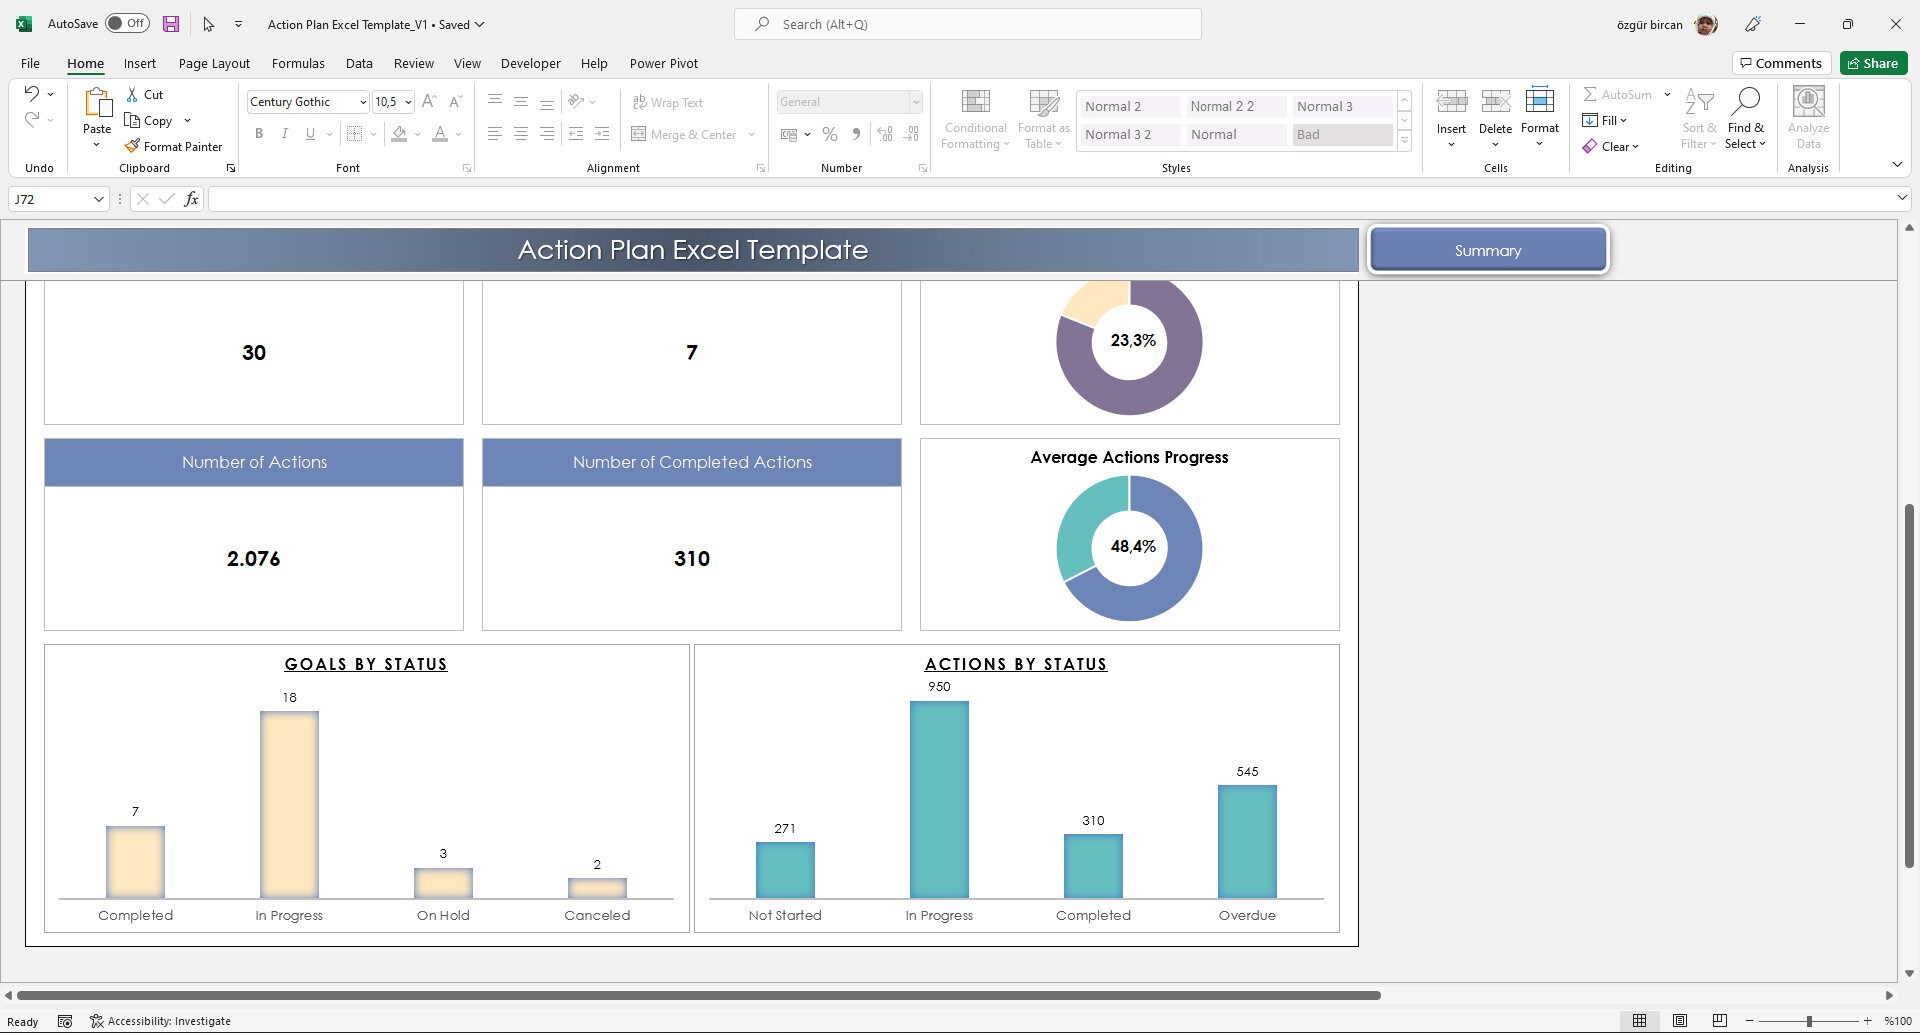The height and width of the screenshot is (1033, 1920).
Task: Open the Borders dropdown arrow
Action: tap(373, 134)
